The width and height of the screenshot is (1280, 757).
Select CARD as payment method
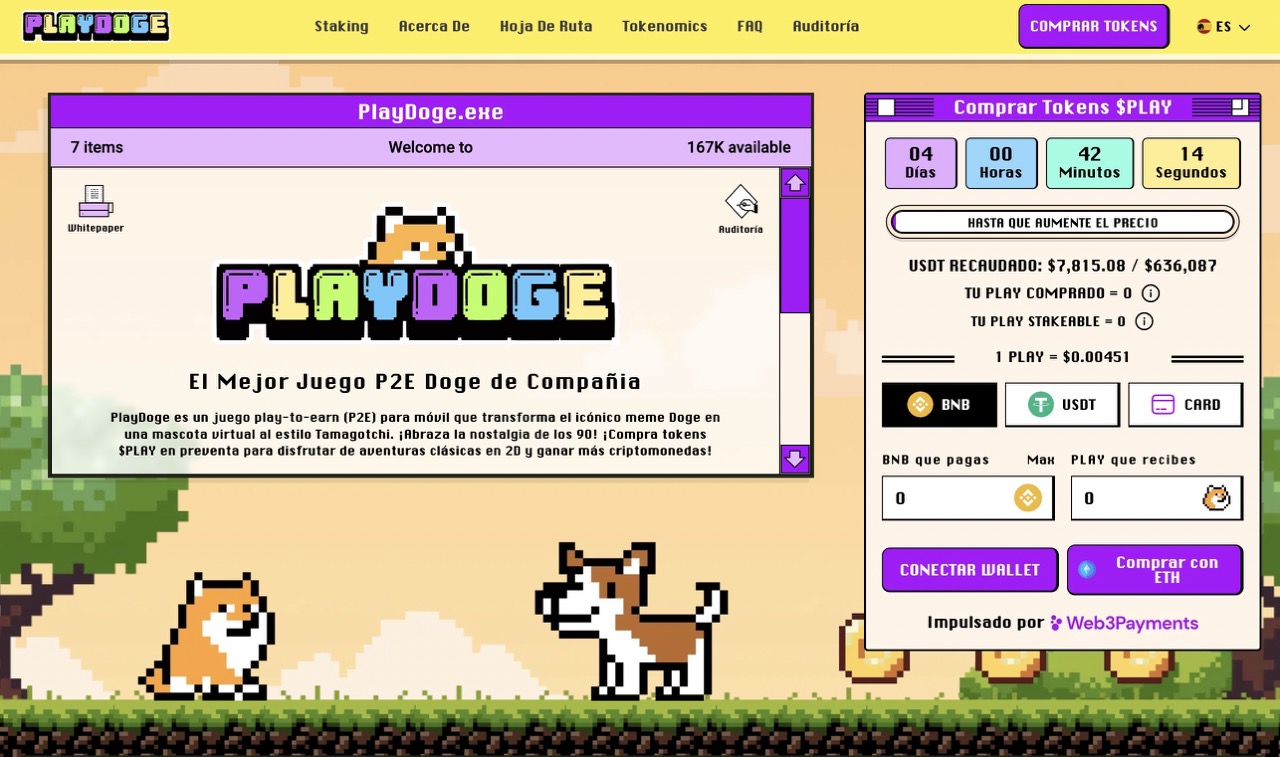pos(1186,404)
